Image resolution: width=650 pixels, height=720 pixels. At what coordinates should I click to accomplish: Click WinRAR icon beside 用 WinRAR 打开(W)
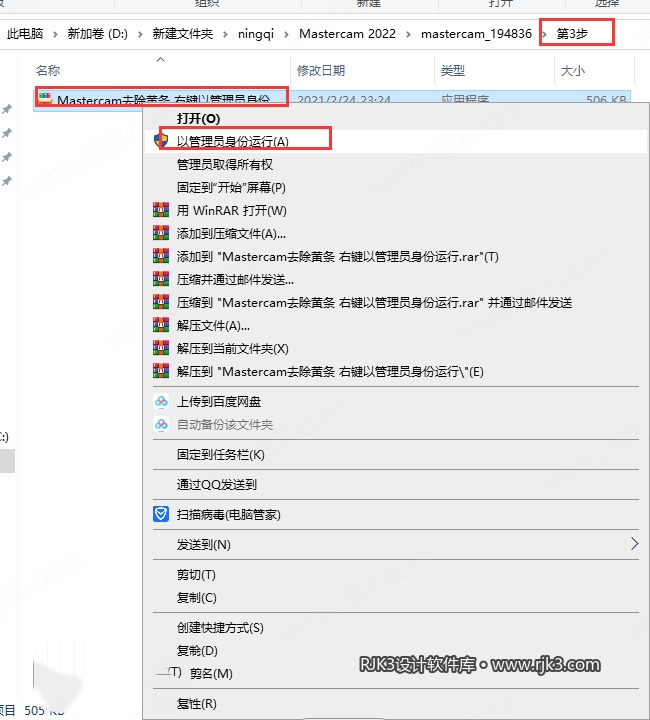tap(161, 210)
